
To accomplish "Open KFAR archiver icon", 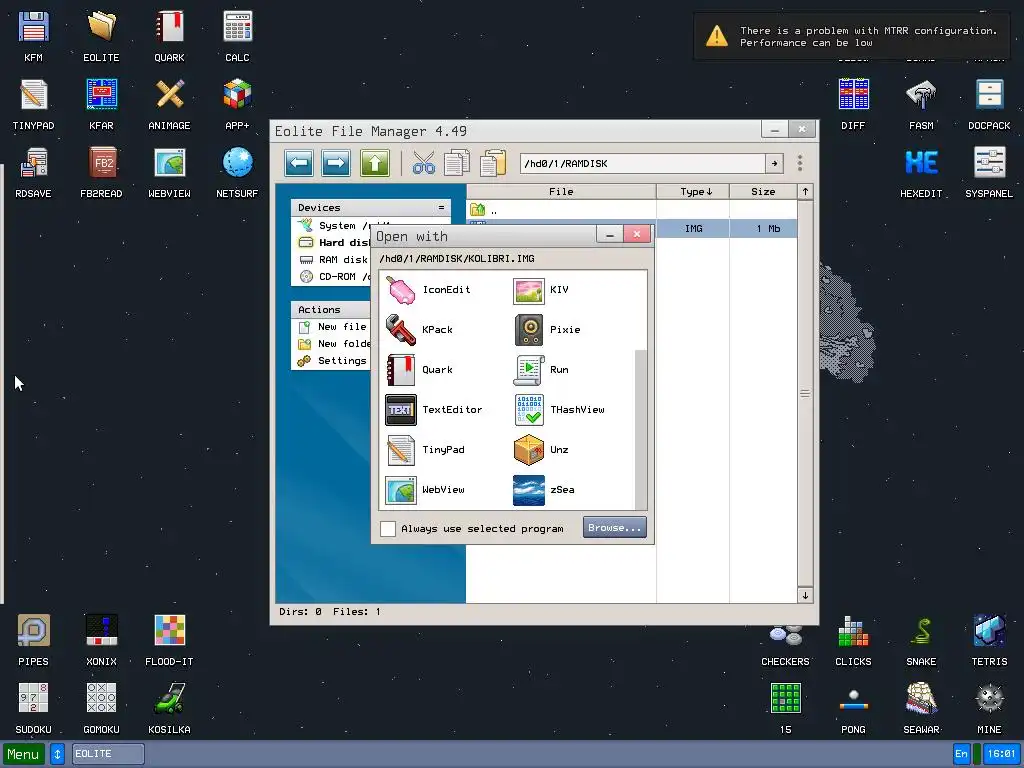I will tap(101, 104).
